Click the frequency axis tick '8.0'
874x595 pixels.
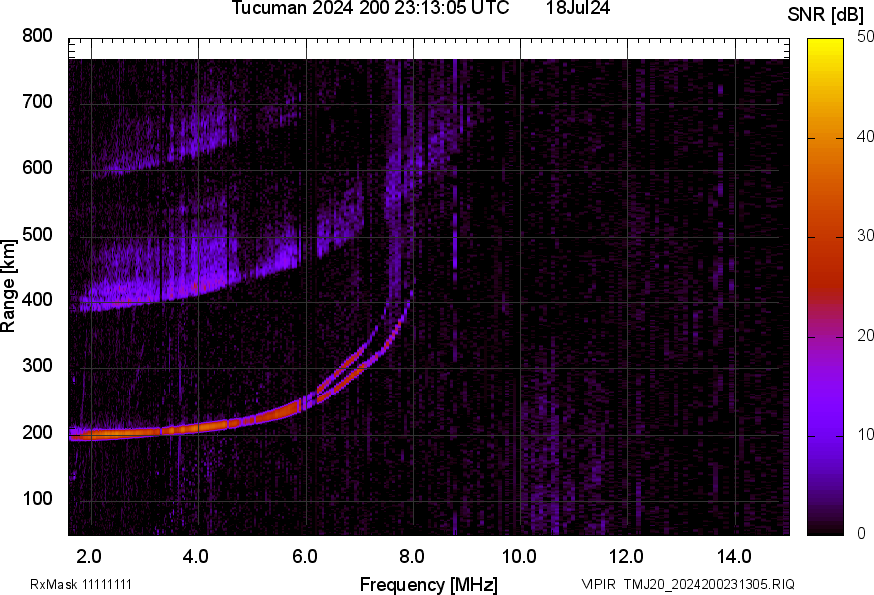click(412, 556)
